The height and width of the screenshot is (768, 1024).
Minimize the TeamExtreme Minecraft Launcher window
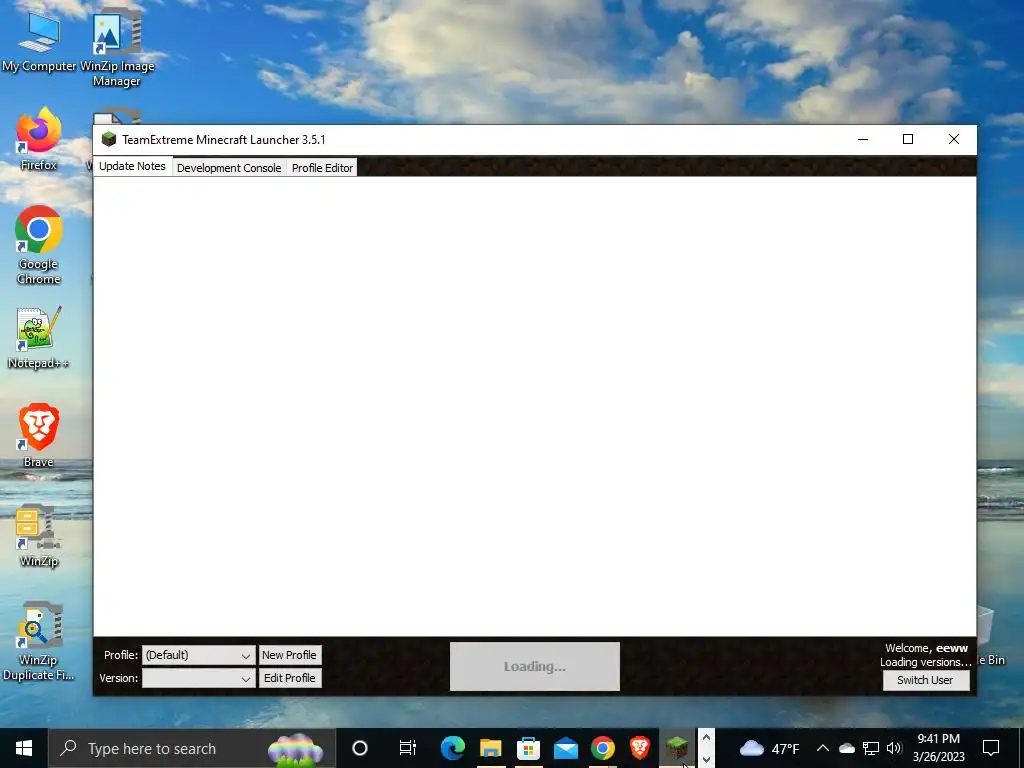(x=863, y=139)
